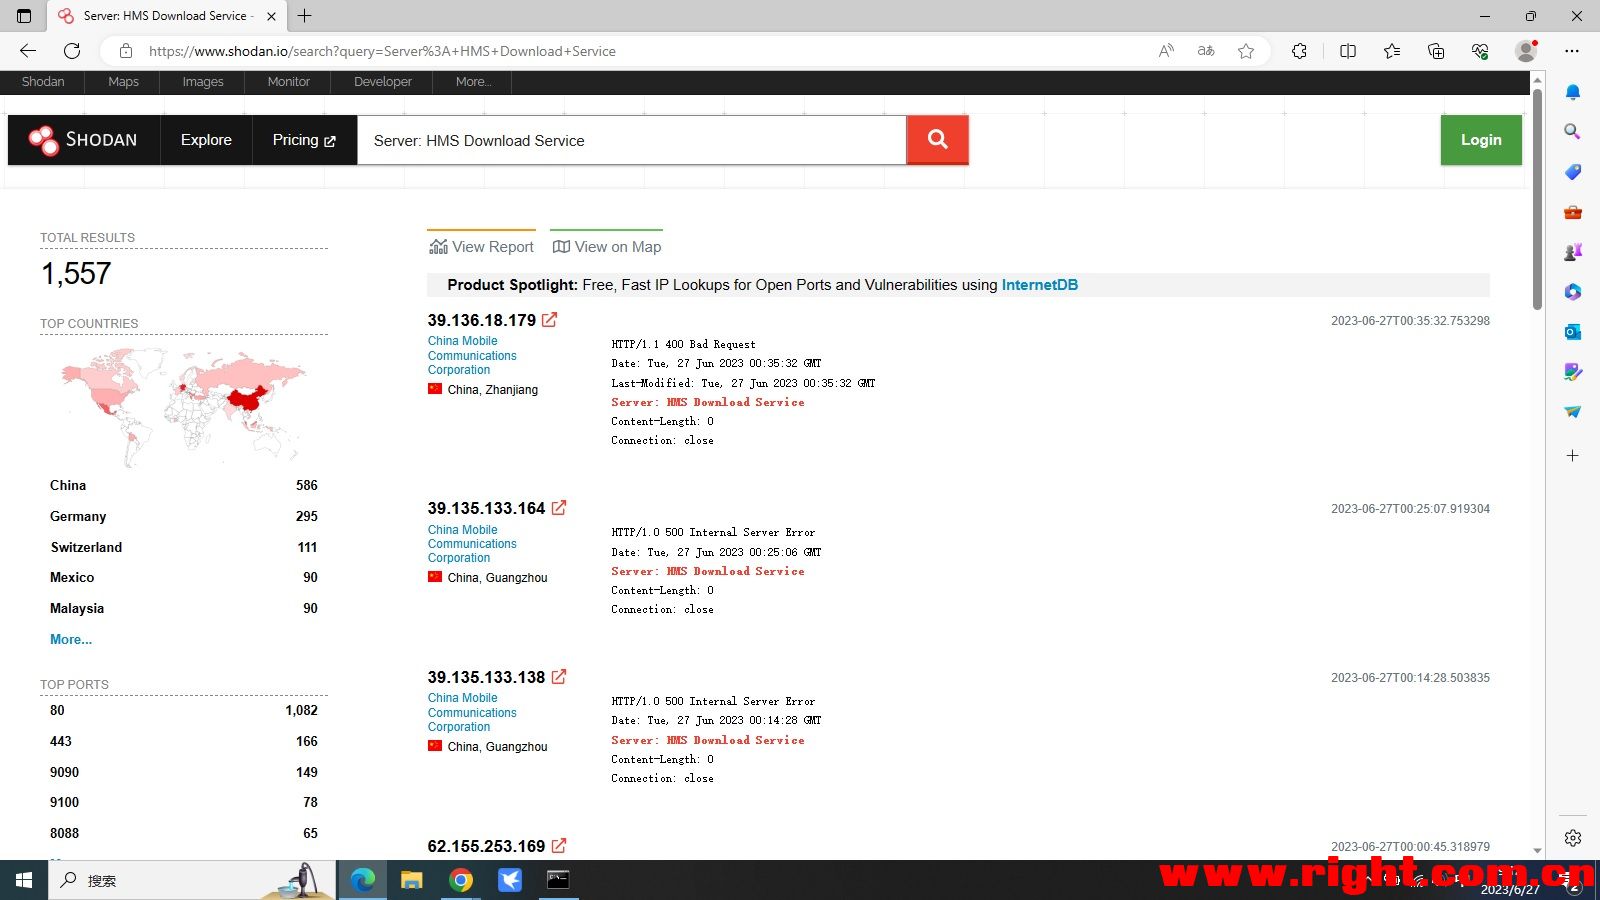Open sidebar tools briefcase icon
Screen dimensions: 1600x900
pyautogui.click(x=1573, y=212)
